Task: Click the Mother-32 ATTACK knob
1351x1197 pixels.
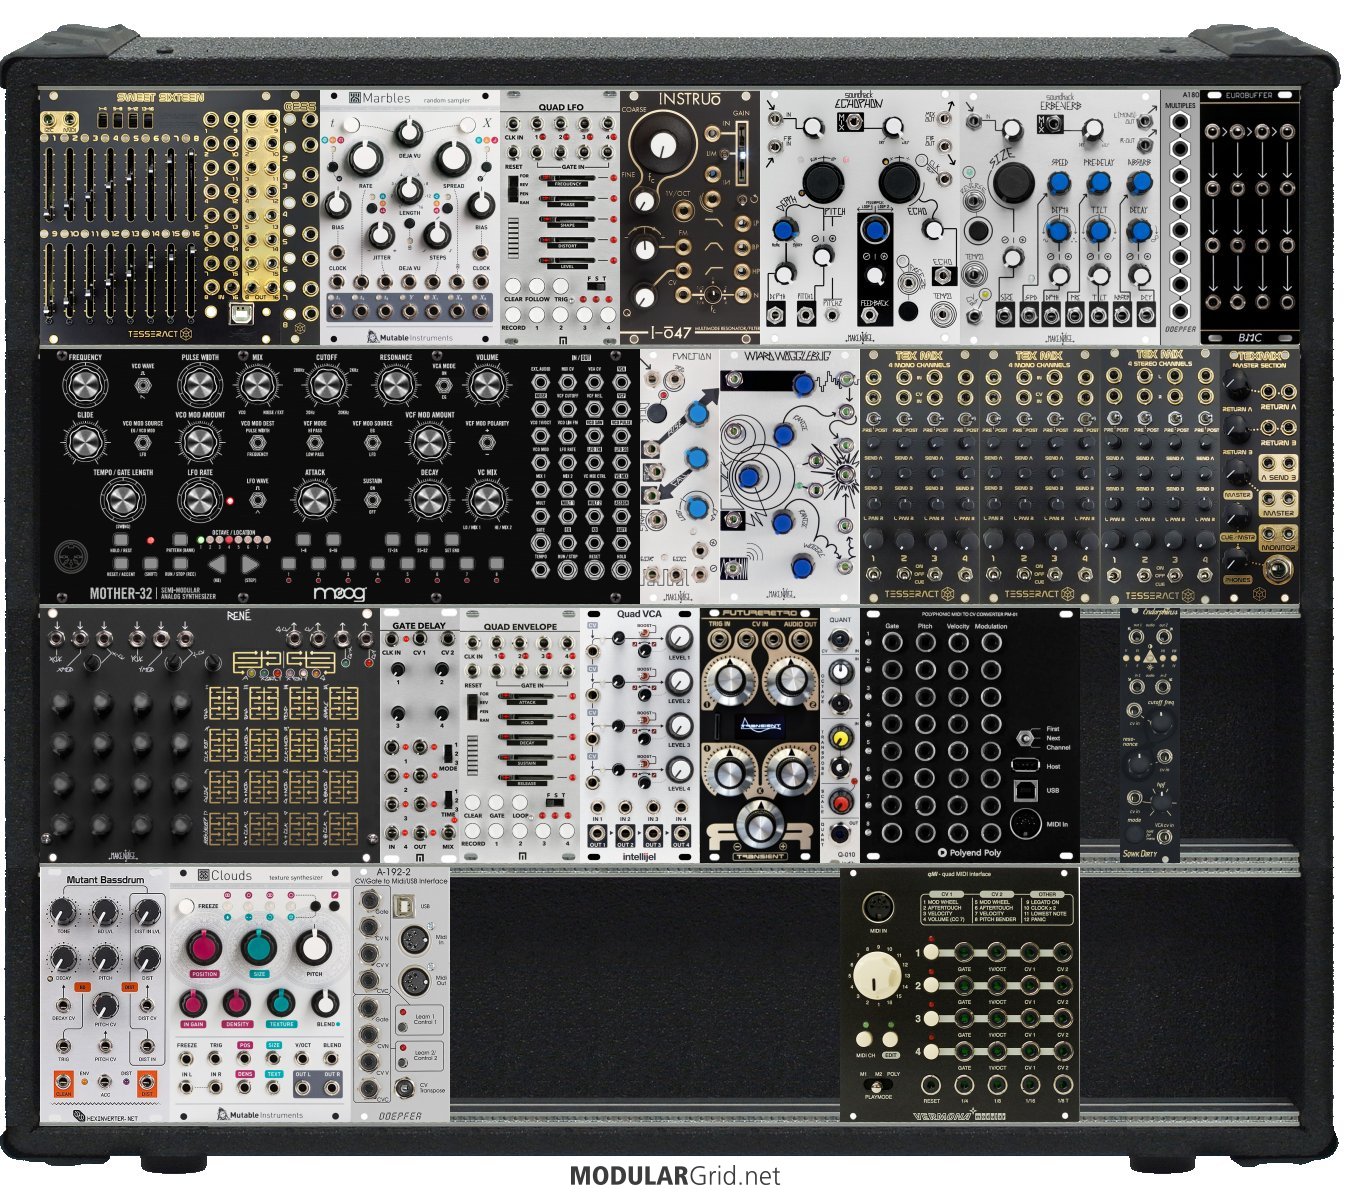Action: point(315,499)
